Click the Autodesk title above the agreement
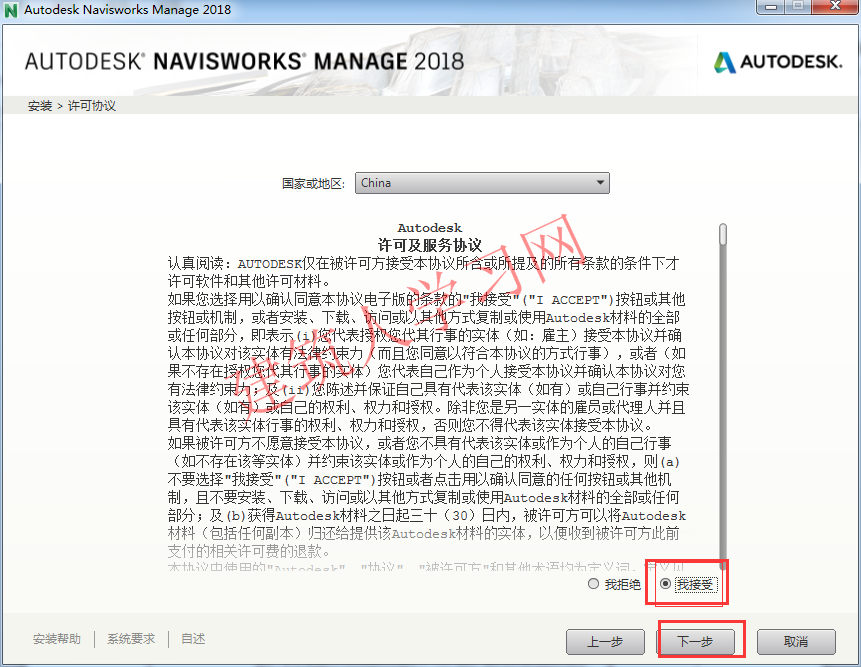 pyautogui.click(x=430, y=228)
